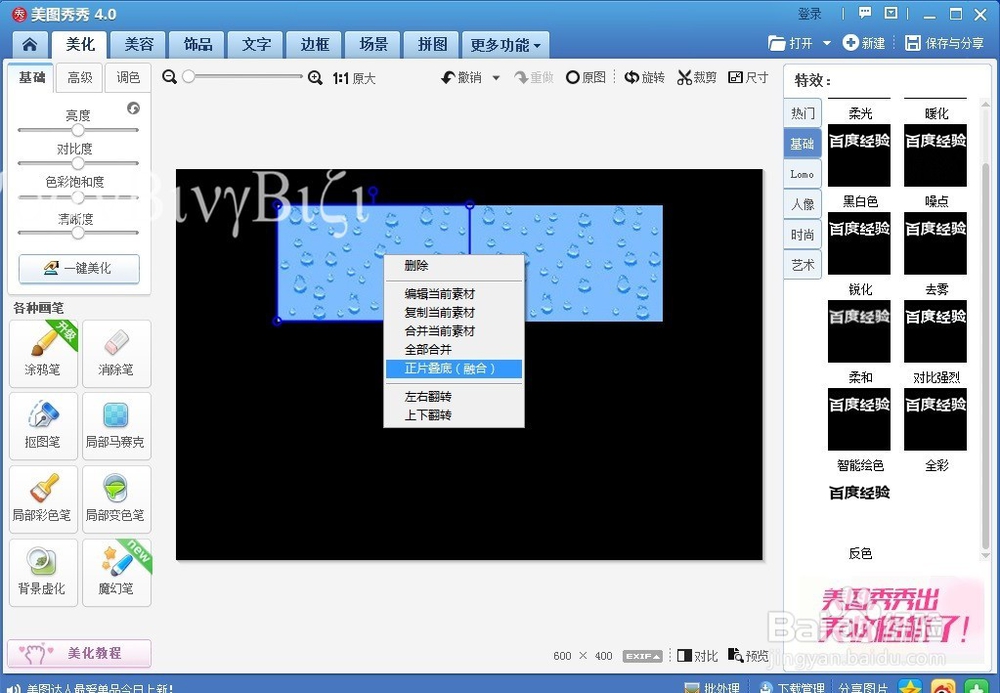Switch to the 美容 tab

point(139,45)
